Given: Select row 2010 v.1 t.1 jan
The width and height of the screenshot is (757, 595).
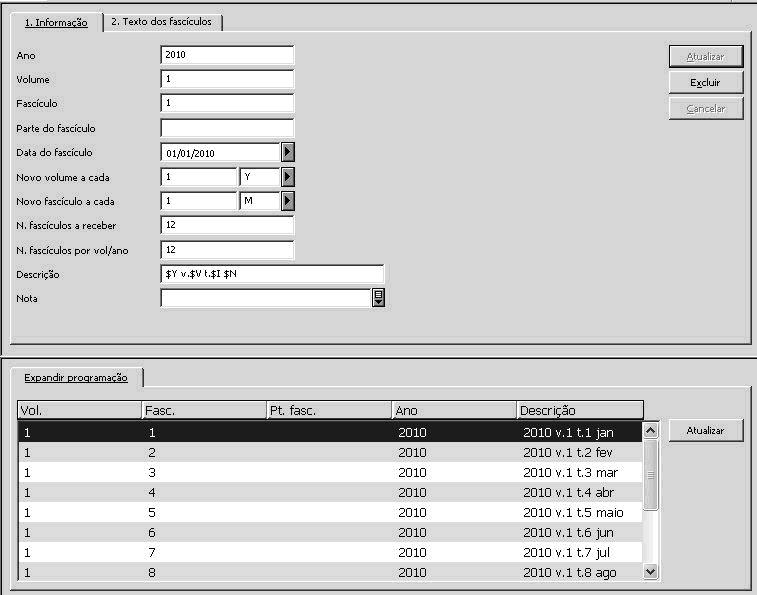Looking at the screenshot, I should point(330,432).
